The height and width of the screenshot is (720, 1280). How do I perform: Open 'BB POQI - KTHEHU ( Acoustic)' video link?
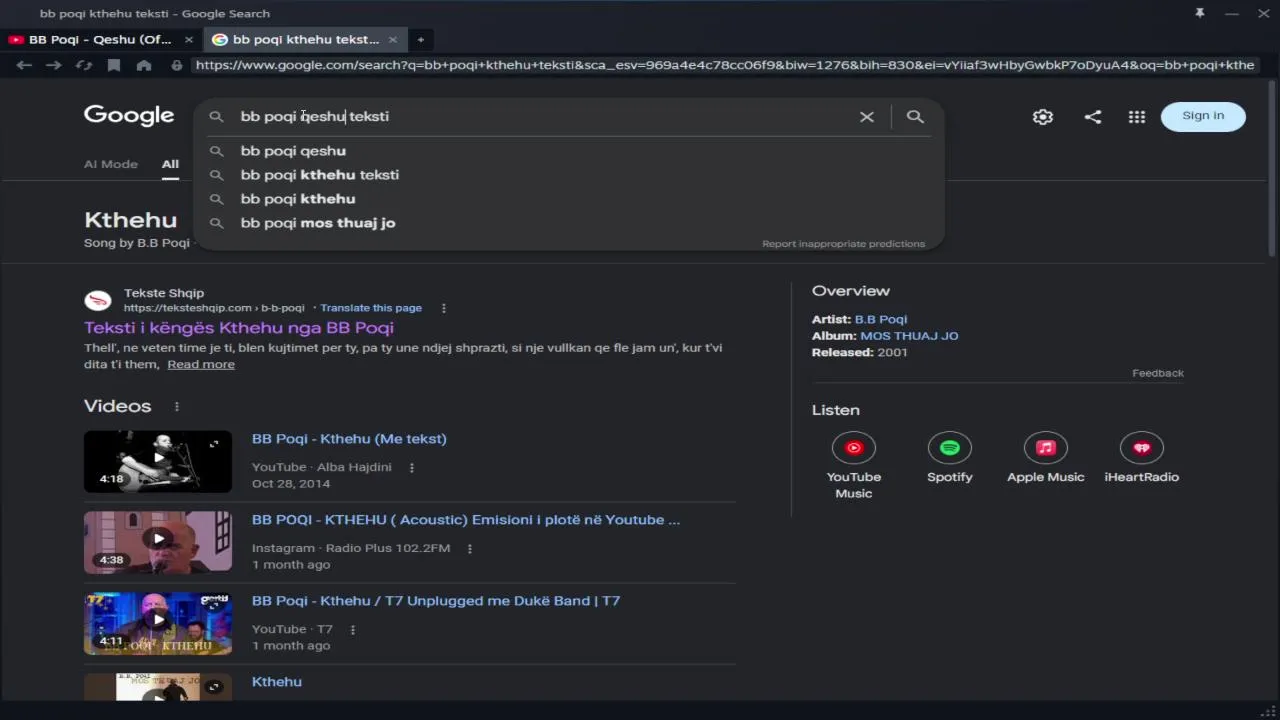[x=466, y=520]
